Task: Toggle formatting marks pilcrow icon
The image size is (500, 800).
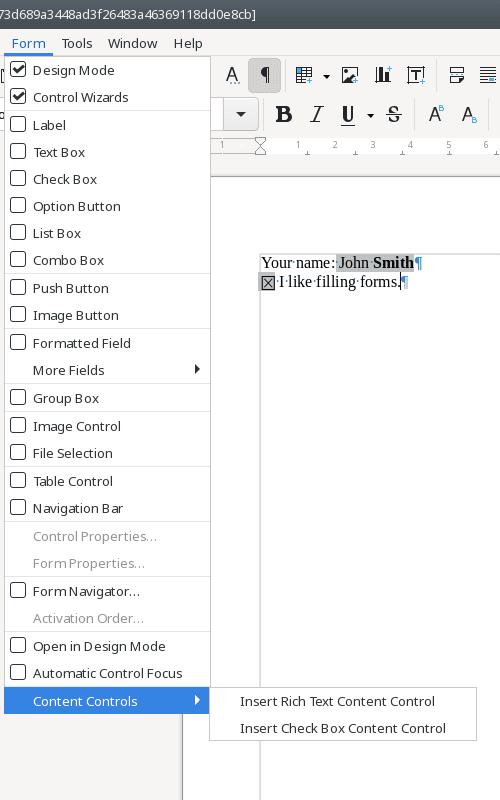Action: pyautogui.click(x=264, y=76)
